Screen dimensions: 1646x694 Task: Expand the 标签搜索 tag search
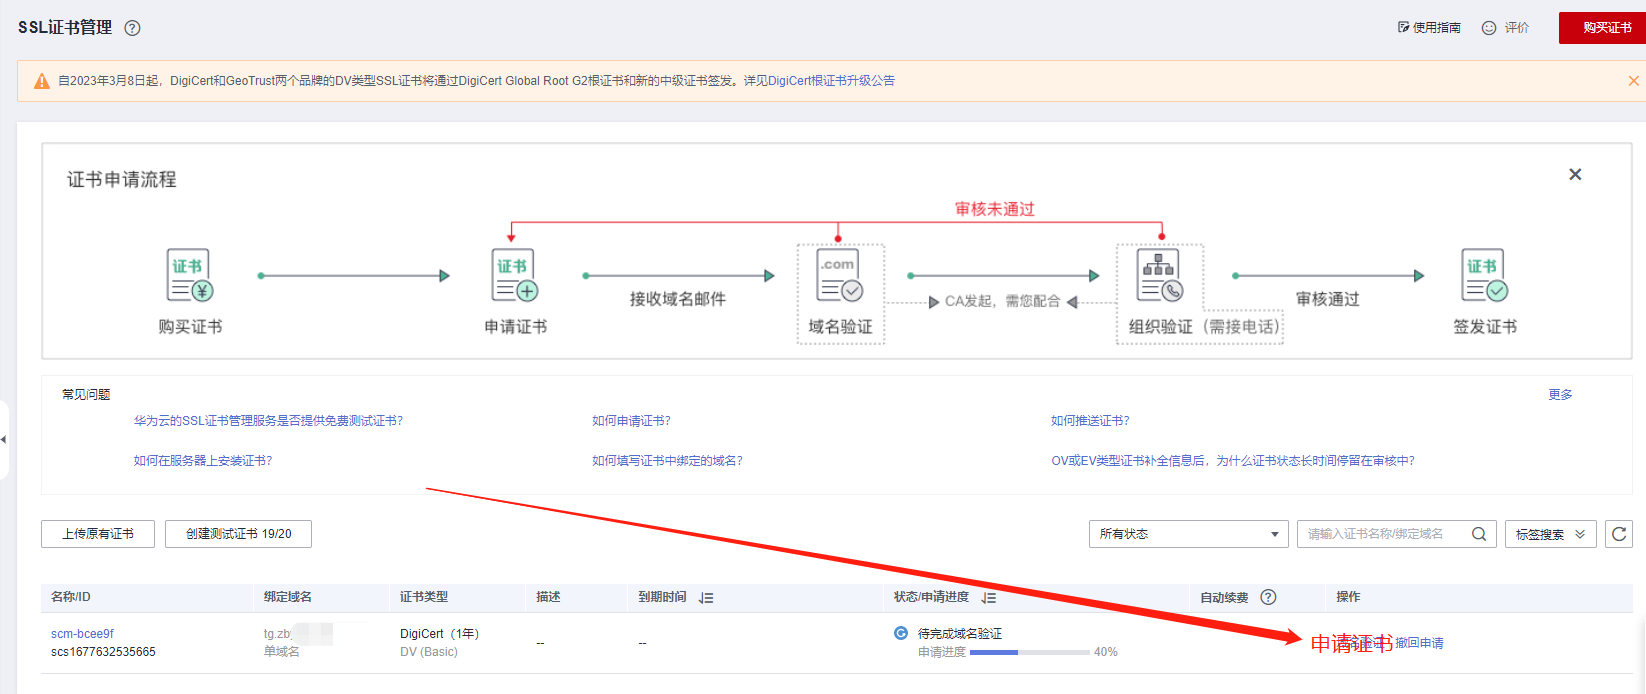1551,534
